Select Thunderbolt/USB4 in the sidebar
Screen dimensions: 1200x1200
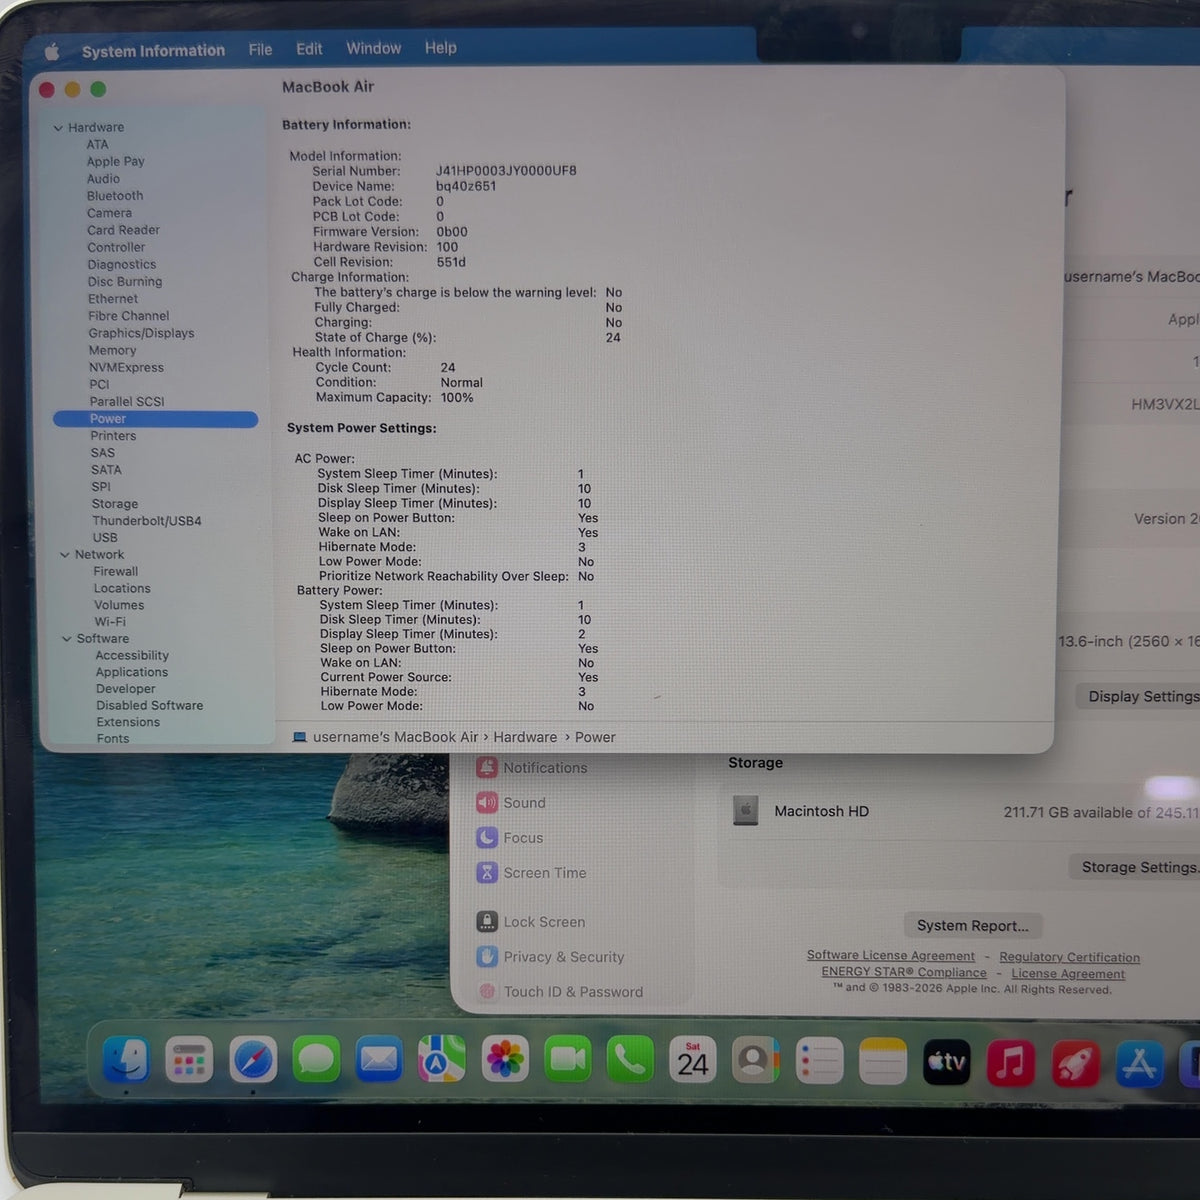coord(147,521)
